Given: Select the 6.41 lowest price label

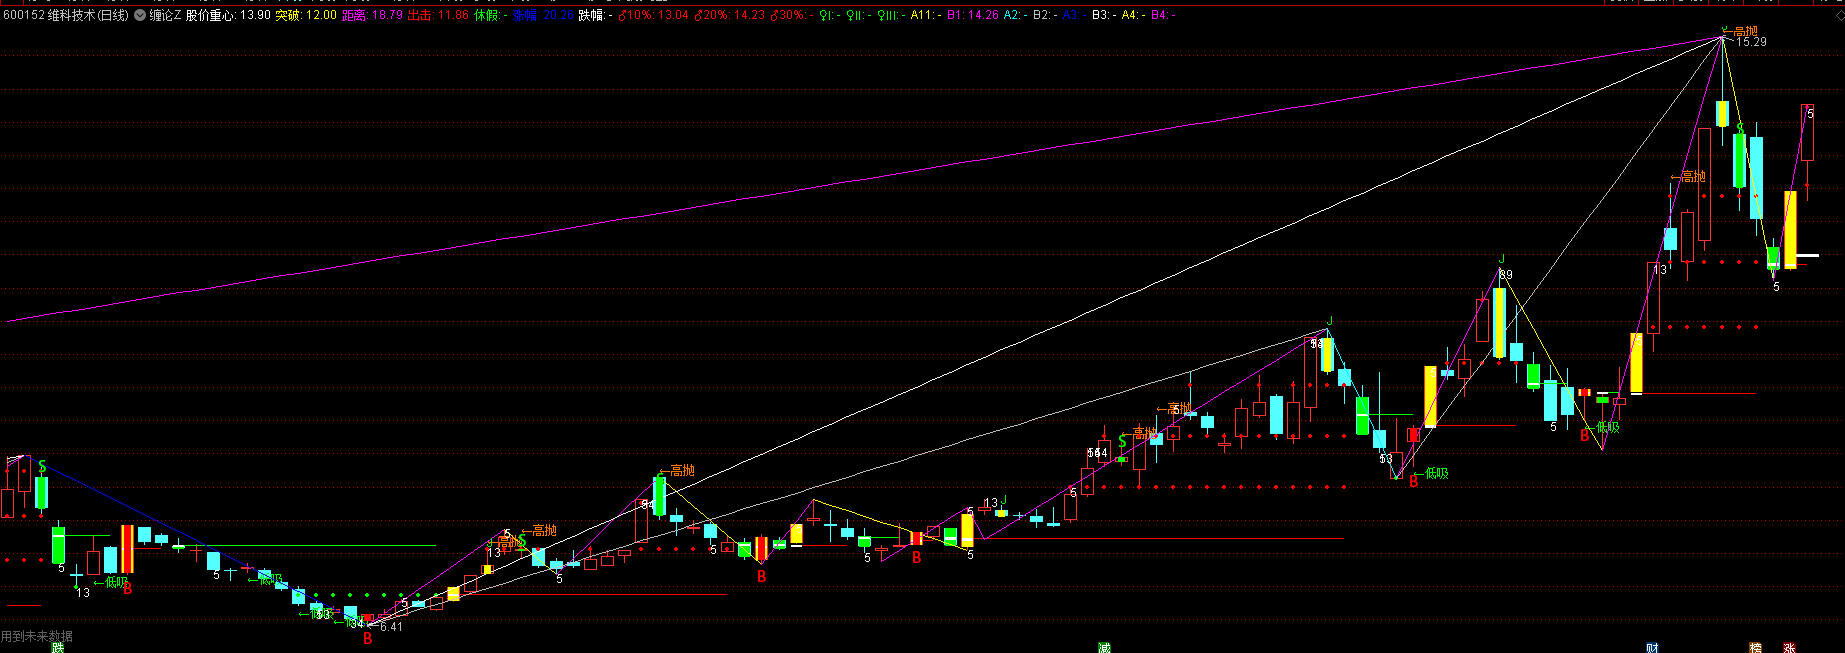Looking at the screenshot, I should coord(391,627).
